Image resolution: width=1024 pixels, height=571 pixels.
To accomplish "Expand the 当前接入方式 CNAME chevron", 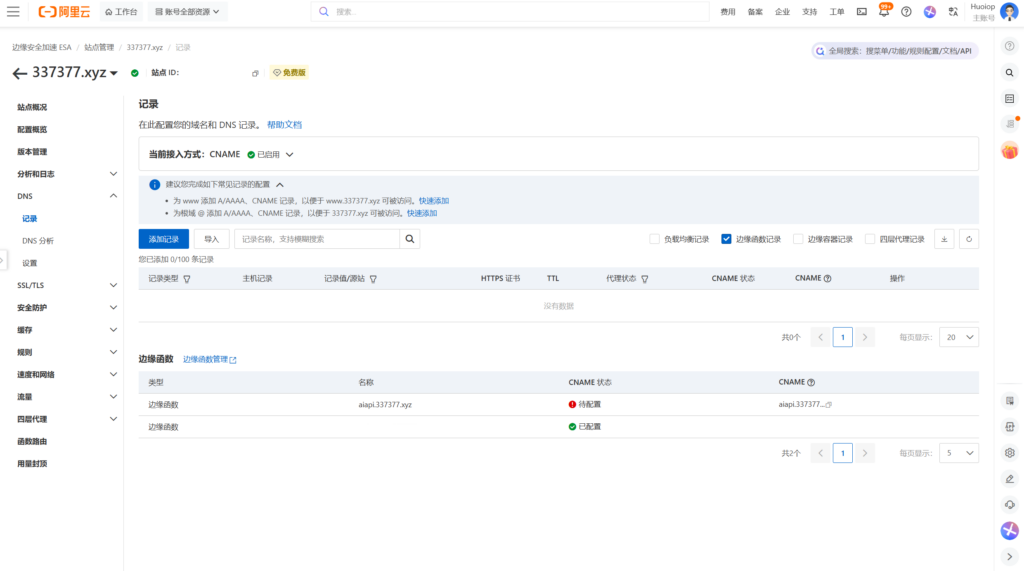I will (290, 155).
